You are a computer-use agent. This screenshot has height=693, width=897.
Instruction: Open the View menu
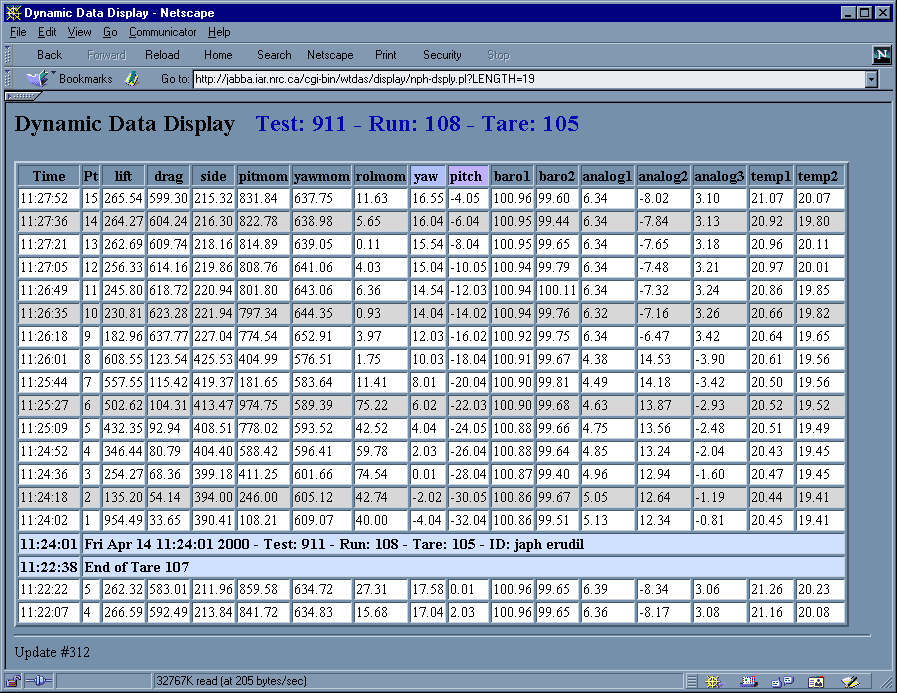click(79, 32)
